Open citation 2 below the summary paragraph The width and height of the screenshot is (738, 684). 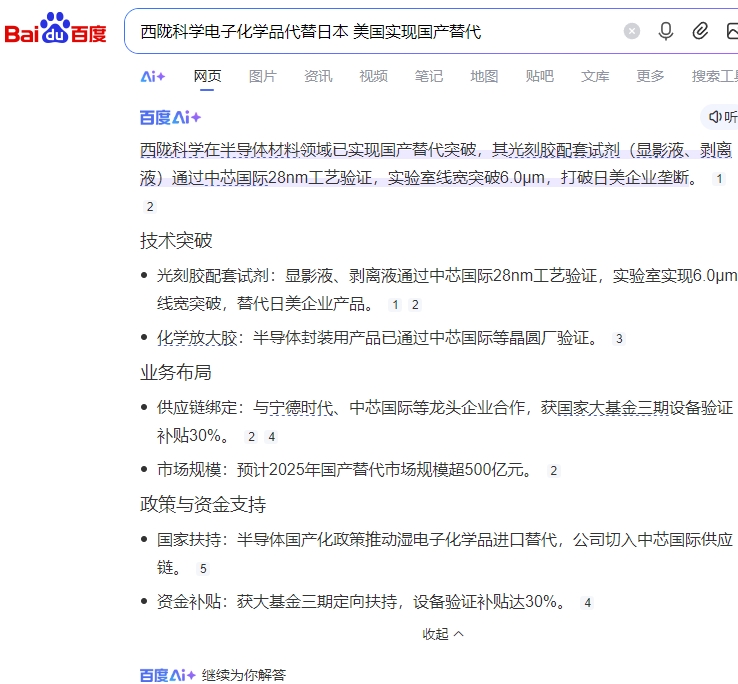[x=150, y=207]
